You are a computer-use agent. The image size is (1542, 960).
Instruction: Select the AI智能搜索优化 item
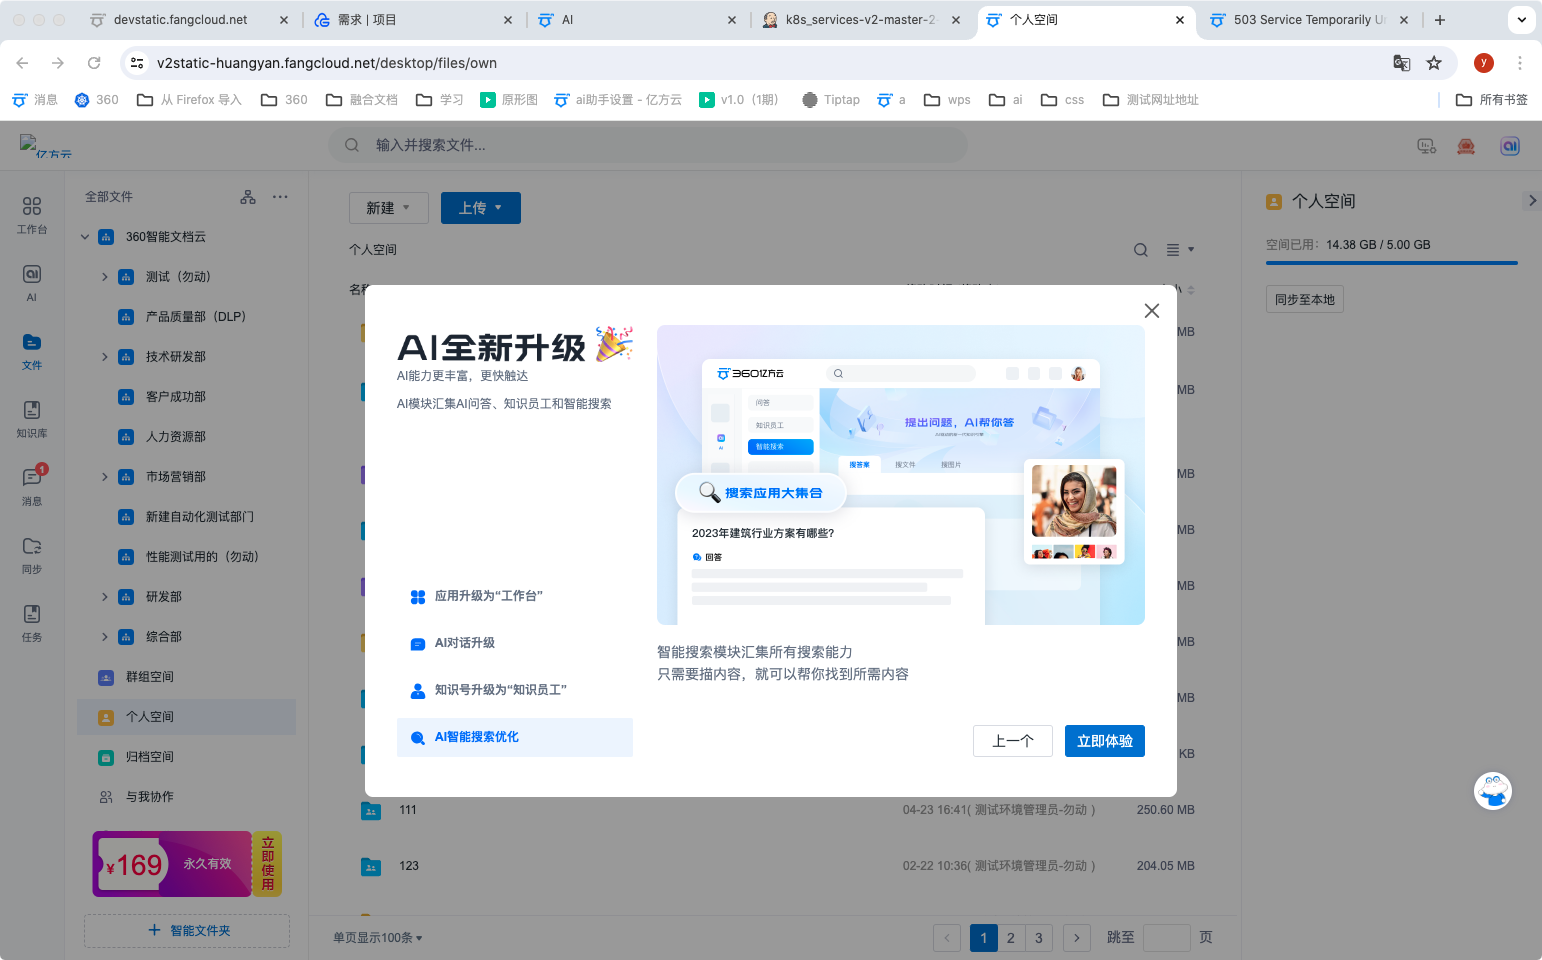click(515, 737)
